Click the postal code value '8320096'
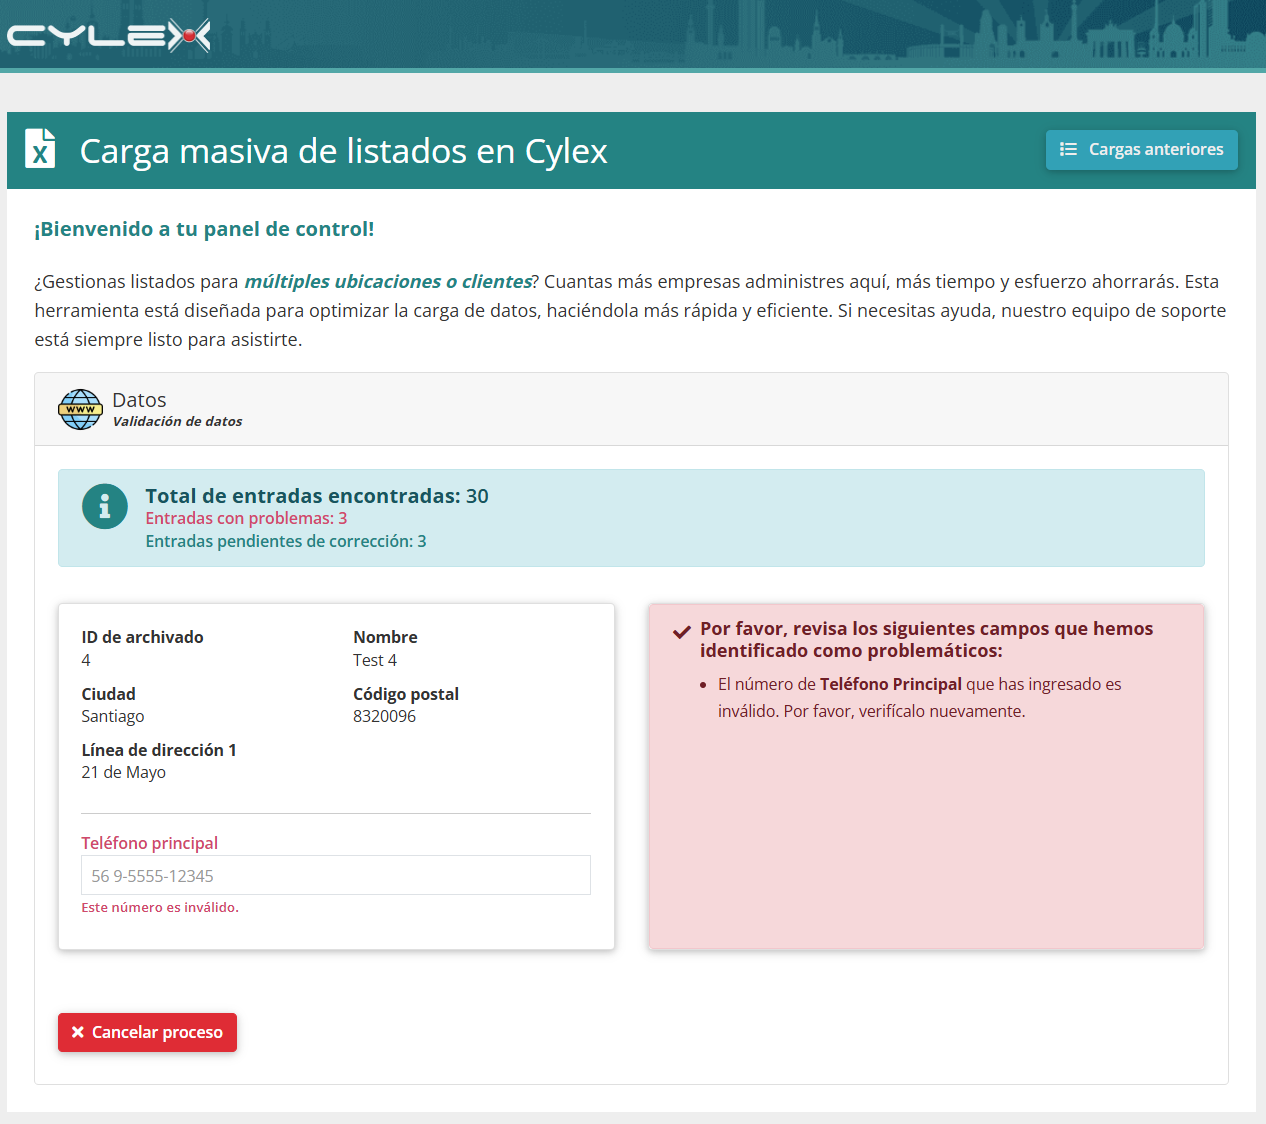This screenshot has width=1266, height=1124. [x=384, y=716]
